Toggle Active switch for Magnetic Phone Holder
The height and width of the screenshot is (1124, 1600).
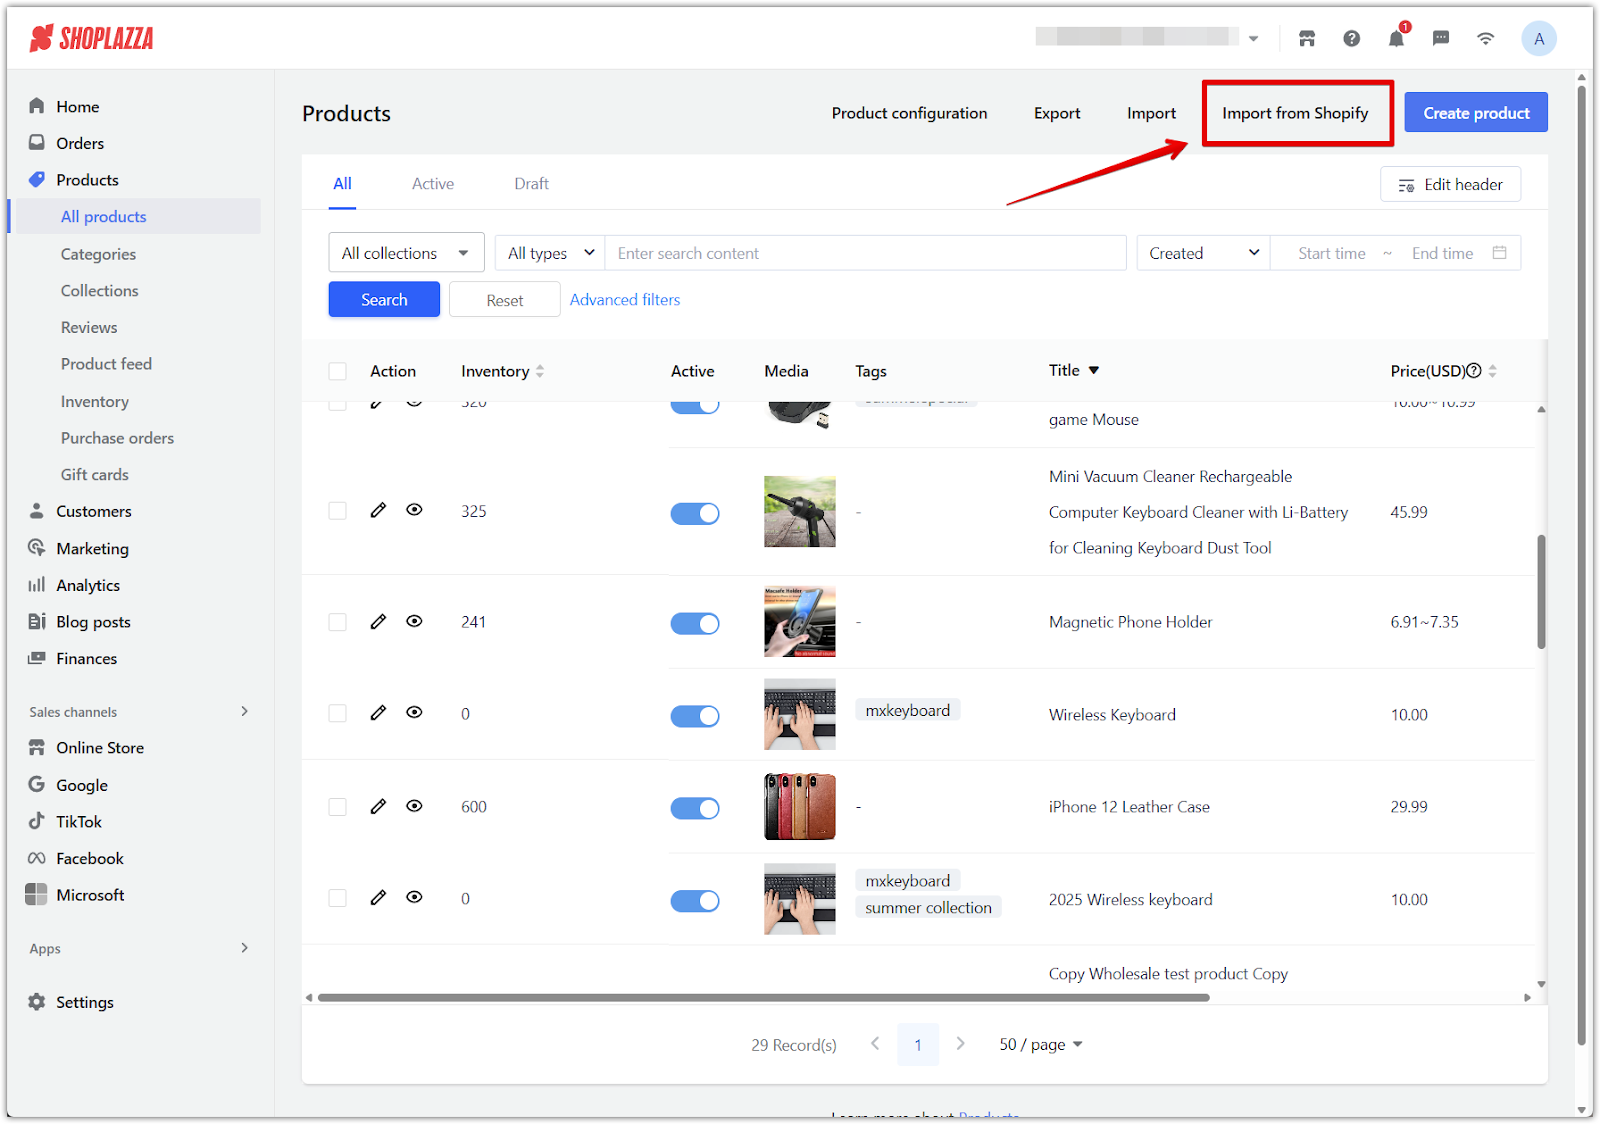tap(695, 624)
